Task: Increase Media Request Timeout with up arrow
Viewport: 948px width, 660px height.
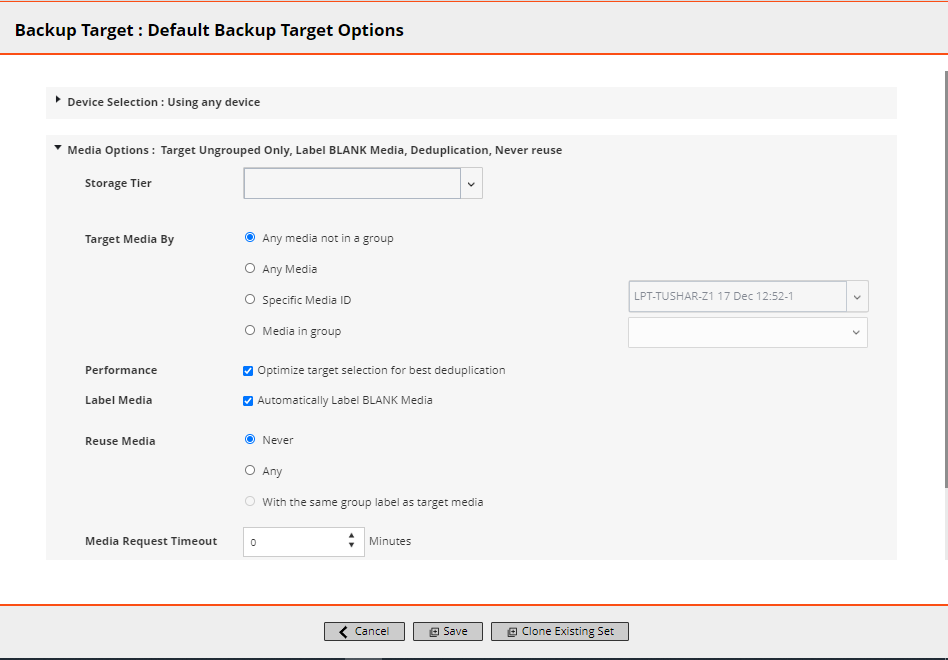Action: coord(352,536)
